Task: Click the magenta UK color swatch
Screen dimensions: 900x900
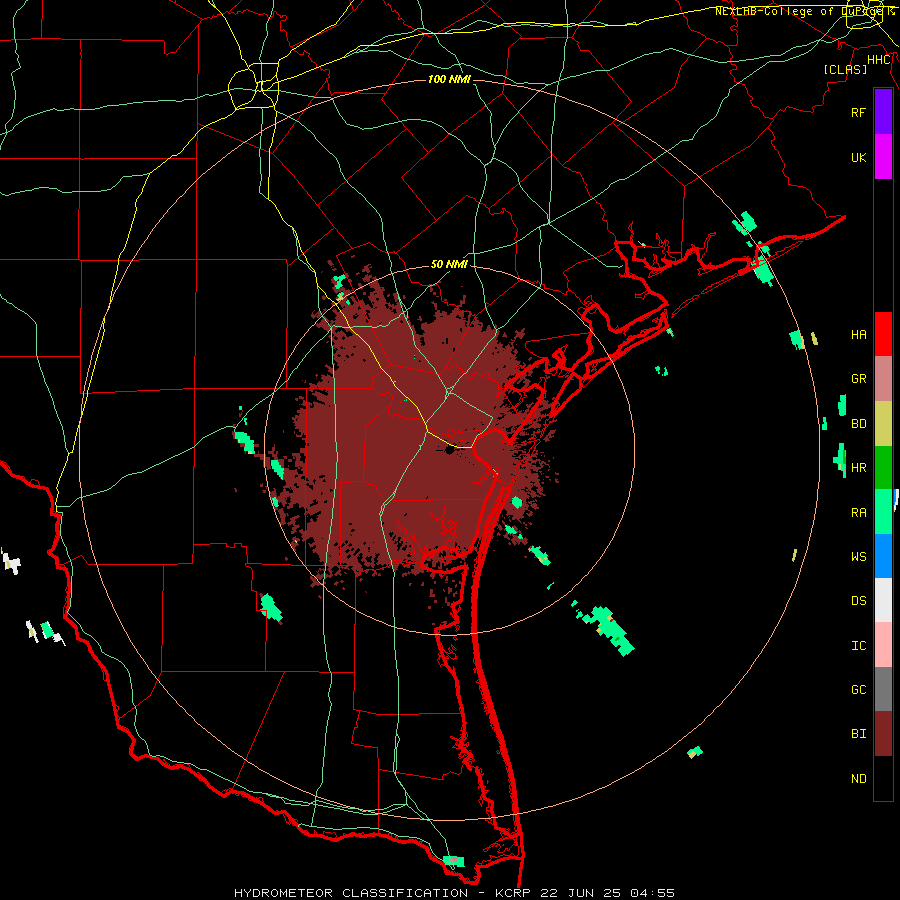Action: [883, 157]
